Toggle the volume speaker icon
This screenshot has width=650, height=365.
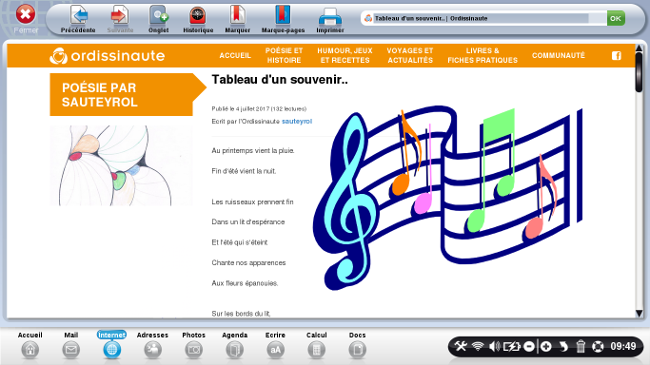pos(494,346)
